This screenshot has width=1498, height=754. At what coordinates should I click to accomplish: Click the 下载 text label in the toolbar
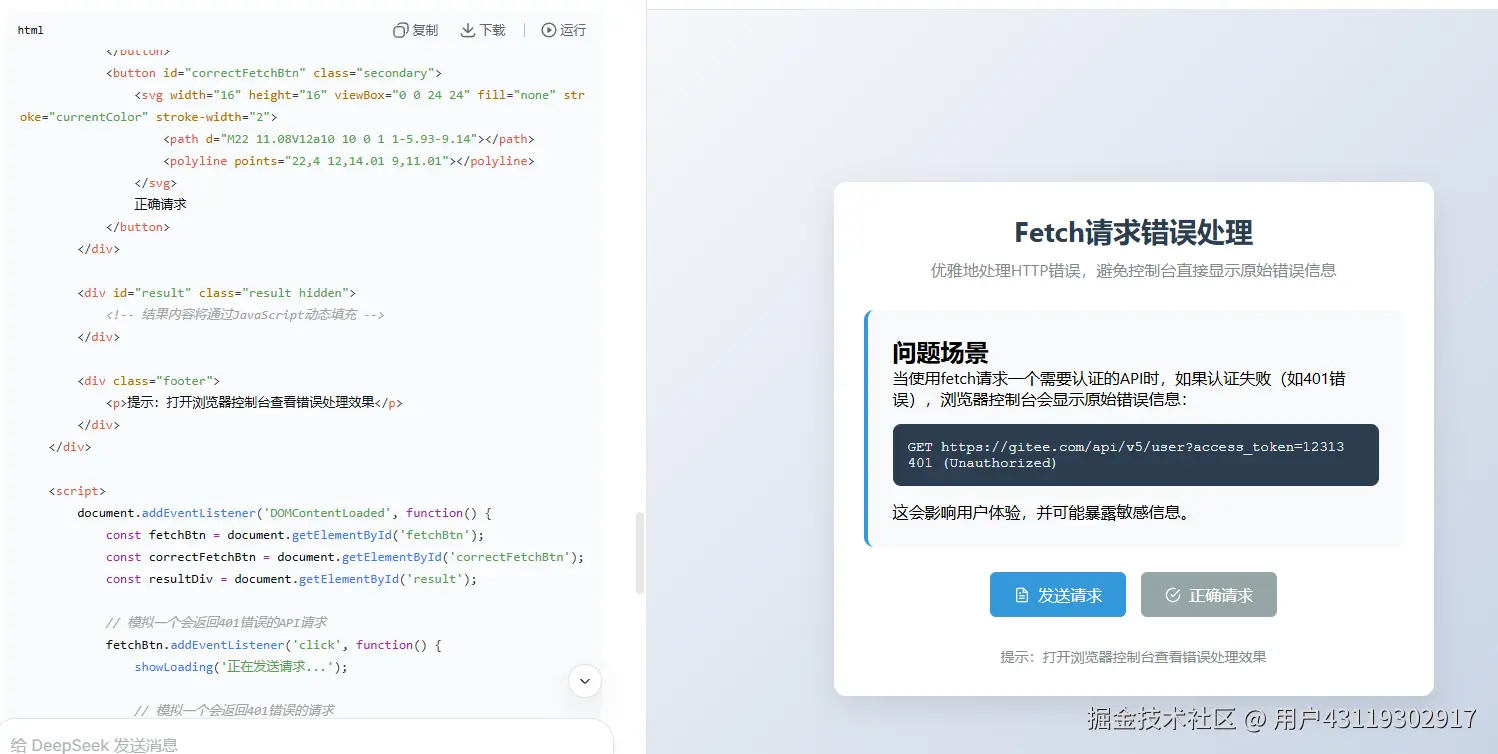(491, 30)
